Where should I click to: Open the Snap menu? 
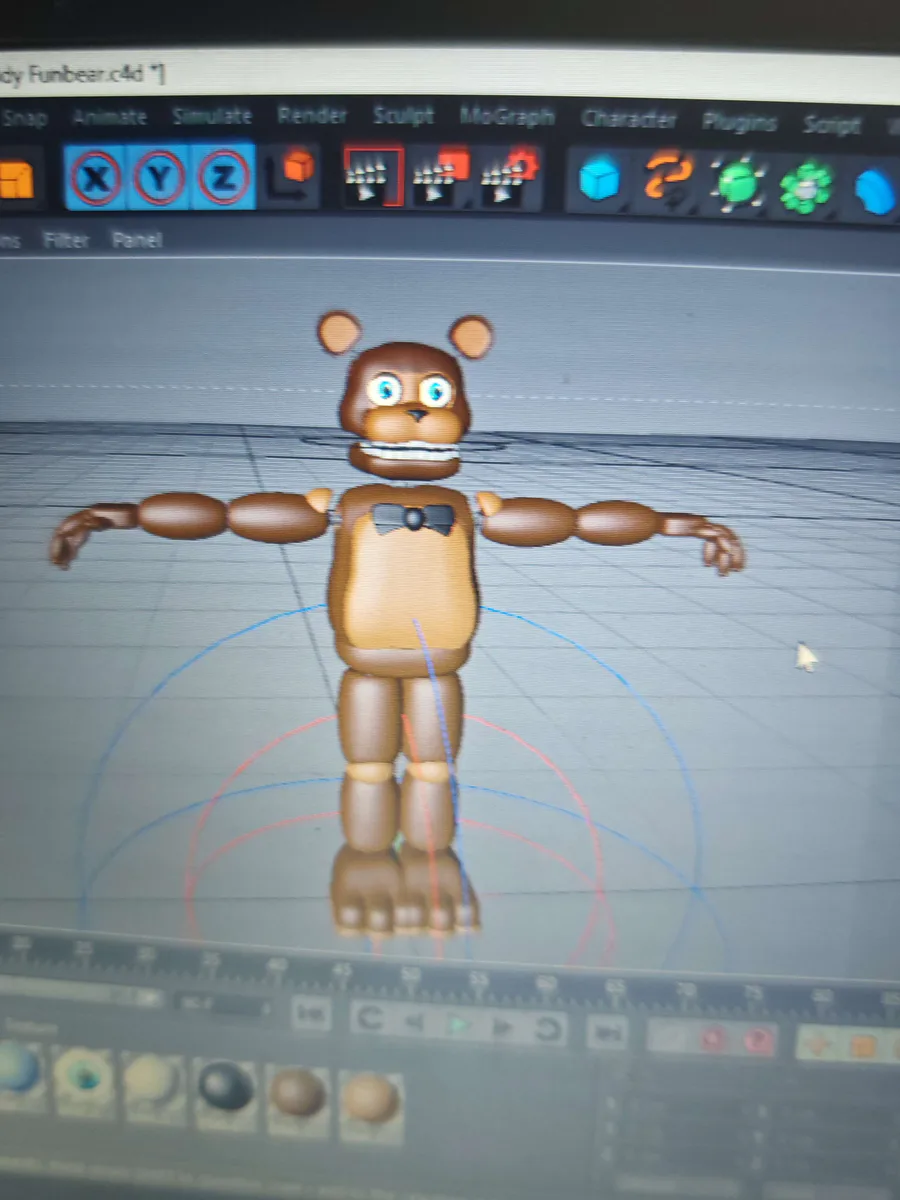pyautogui.click(x=25, y=118)
